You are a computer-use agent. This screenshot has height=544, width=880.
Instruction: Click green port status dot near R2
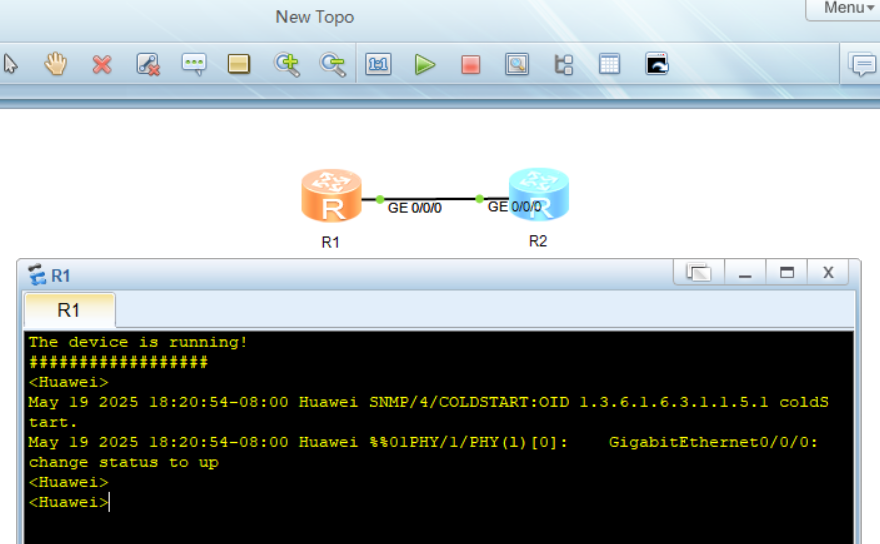point(479,199)
